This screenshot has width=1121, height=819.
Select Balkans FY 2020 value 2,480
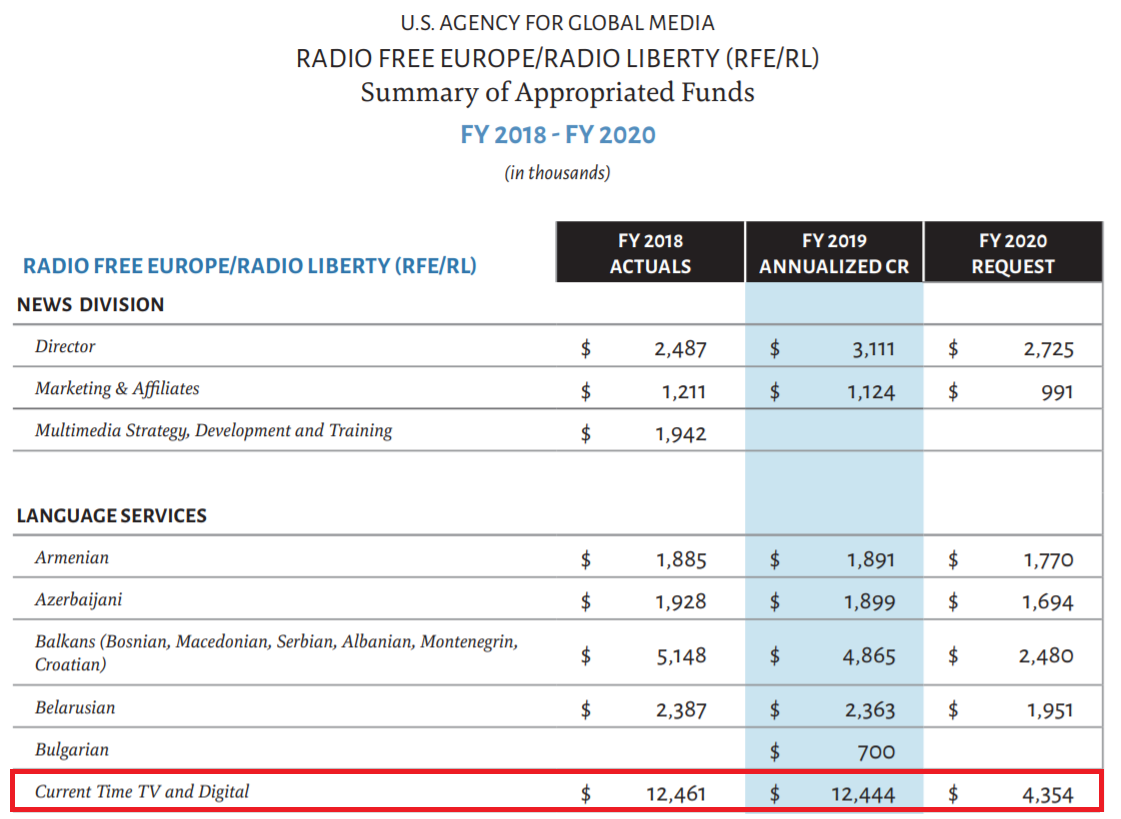(1046, 655)
